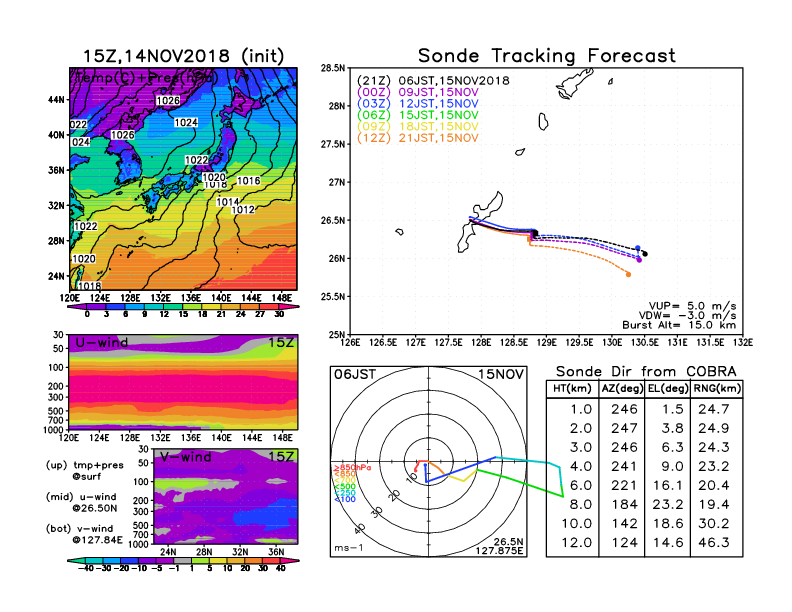This screenshot has width=792, height=612.
Task: Click the AZ(deg) column header
Action: [622, 389]
